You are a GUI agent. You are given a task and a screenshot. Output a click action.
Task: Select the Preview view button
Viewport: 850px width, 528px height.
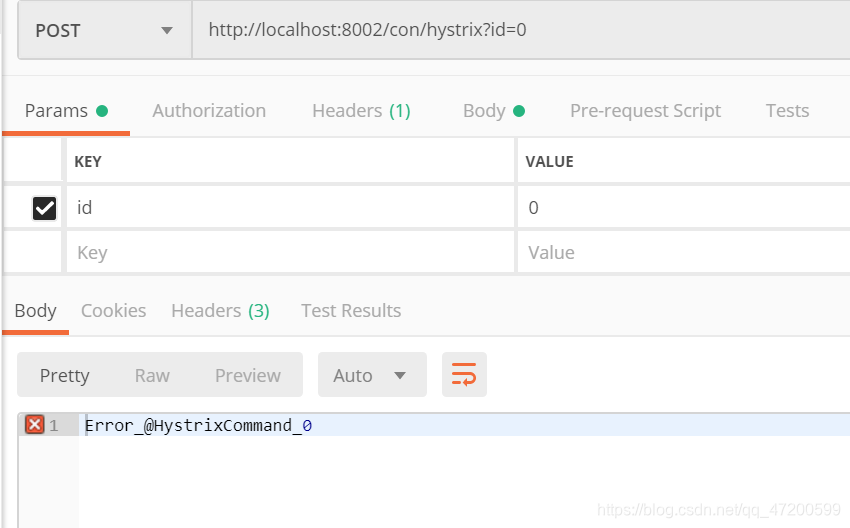pos(248,375)
